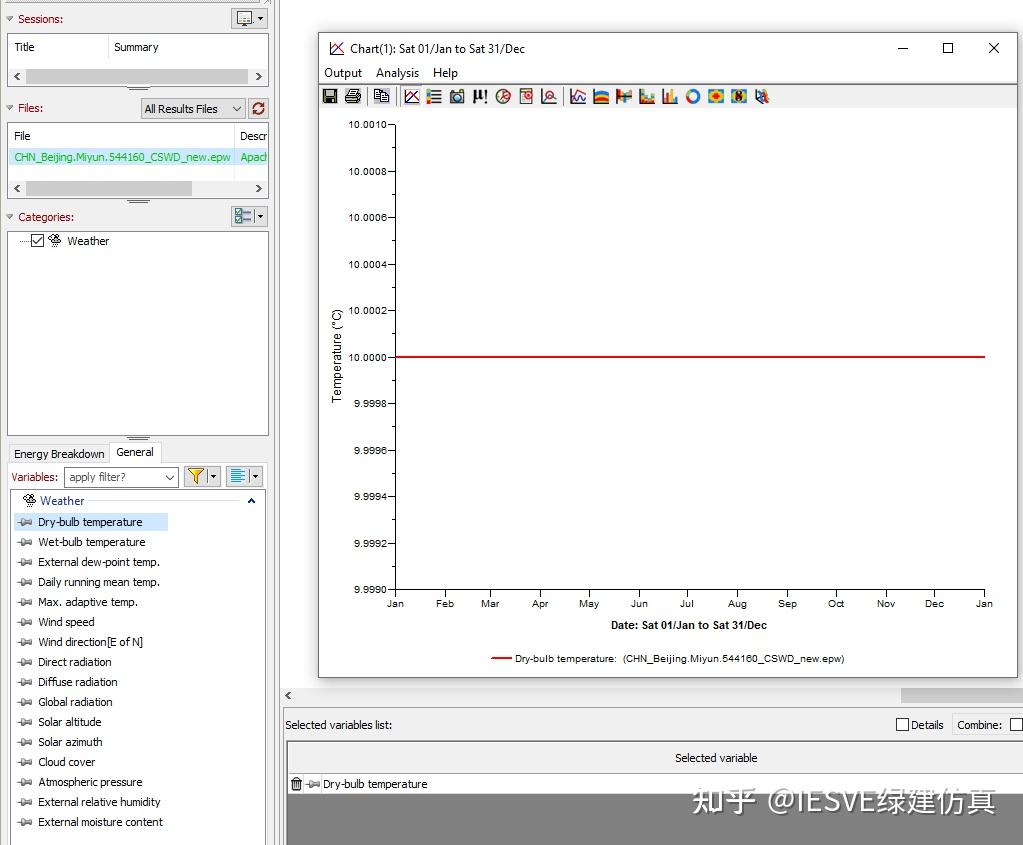Switch to the General tab
Screen dimensions: 1023x845
click(135, 452)
